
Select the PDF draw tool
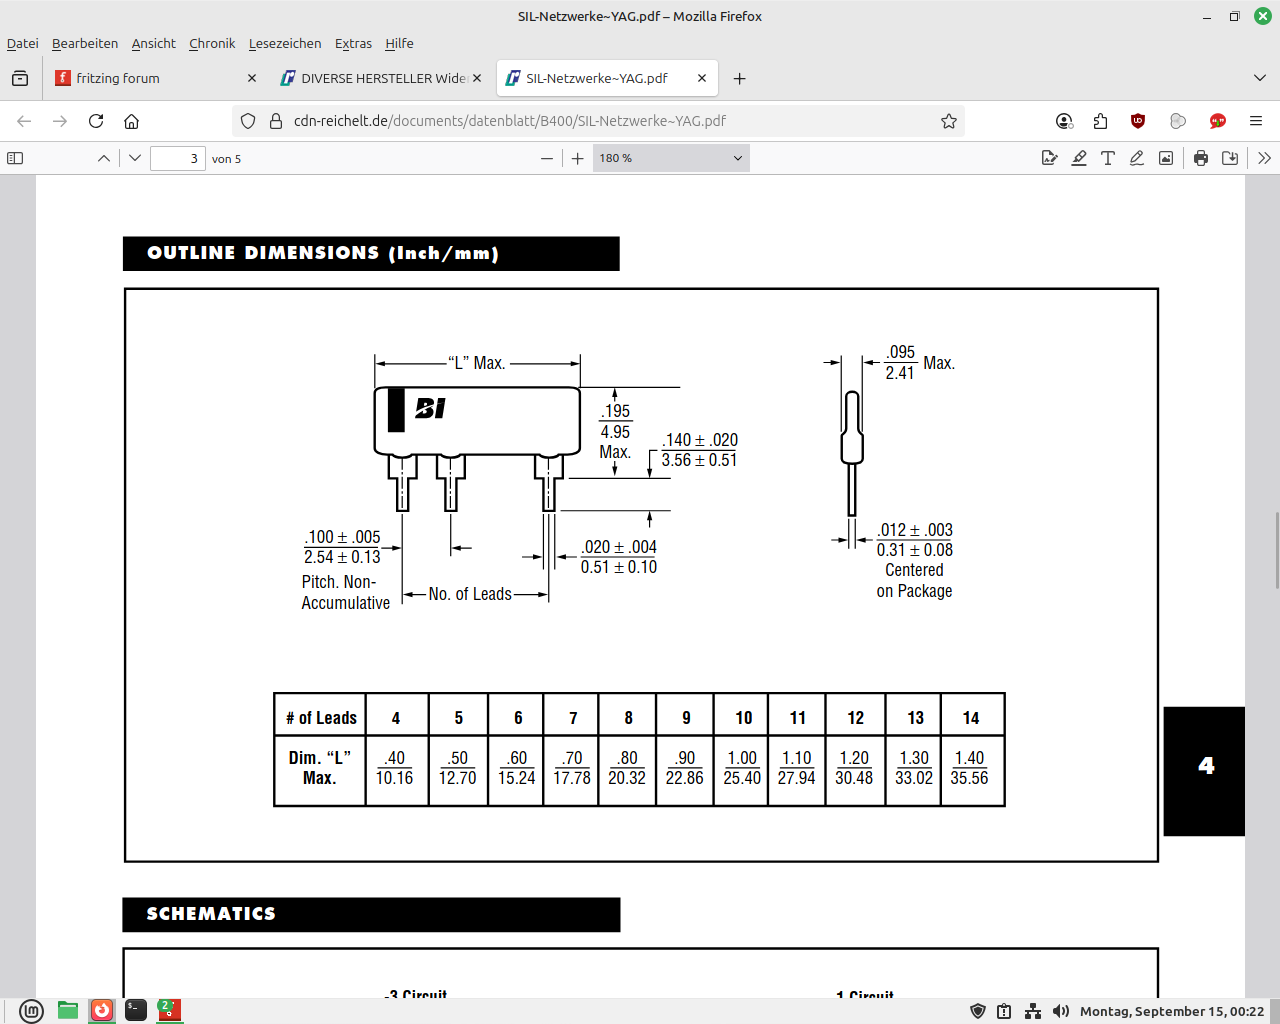[1137, 158]
